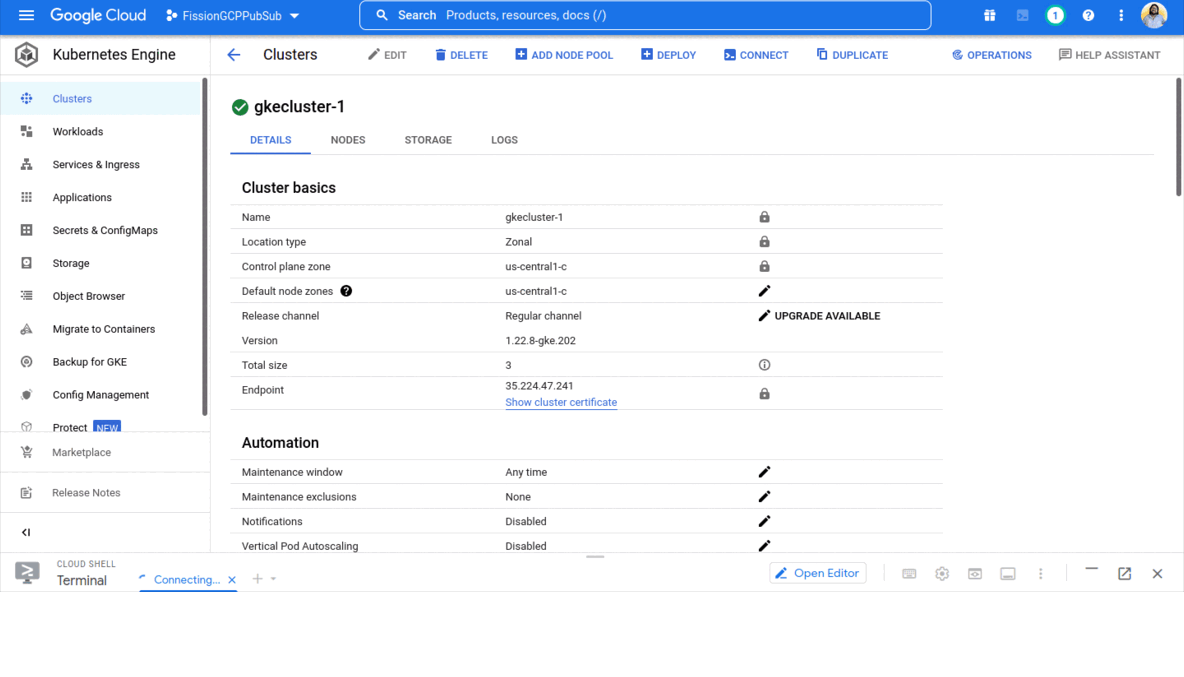Open dropdown arrow next to new tab plus

pyautogui.click(x=273, y=579)
